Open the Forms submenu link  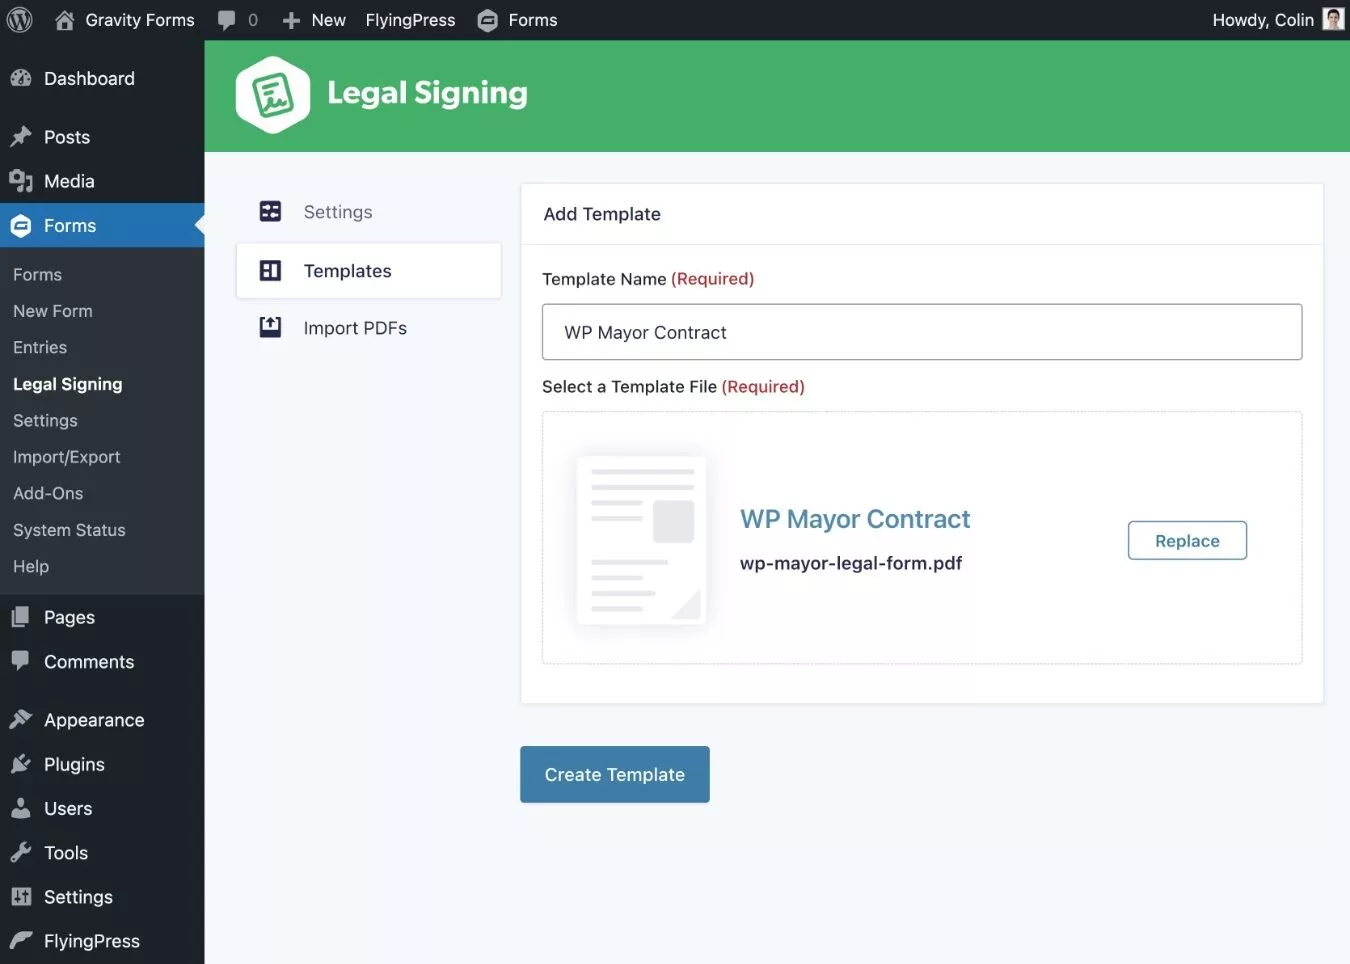[37, 274]
